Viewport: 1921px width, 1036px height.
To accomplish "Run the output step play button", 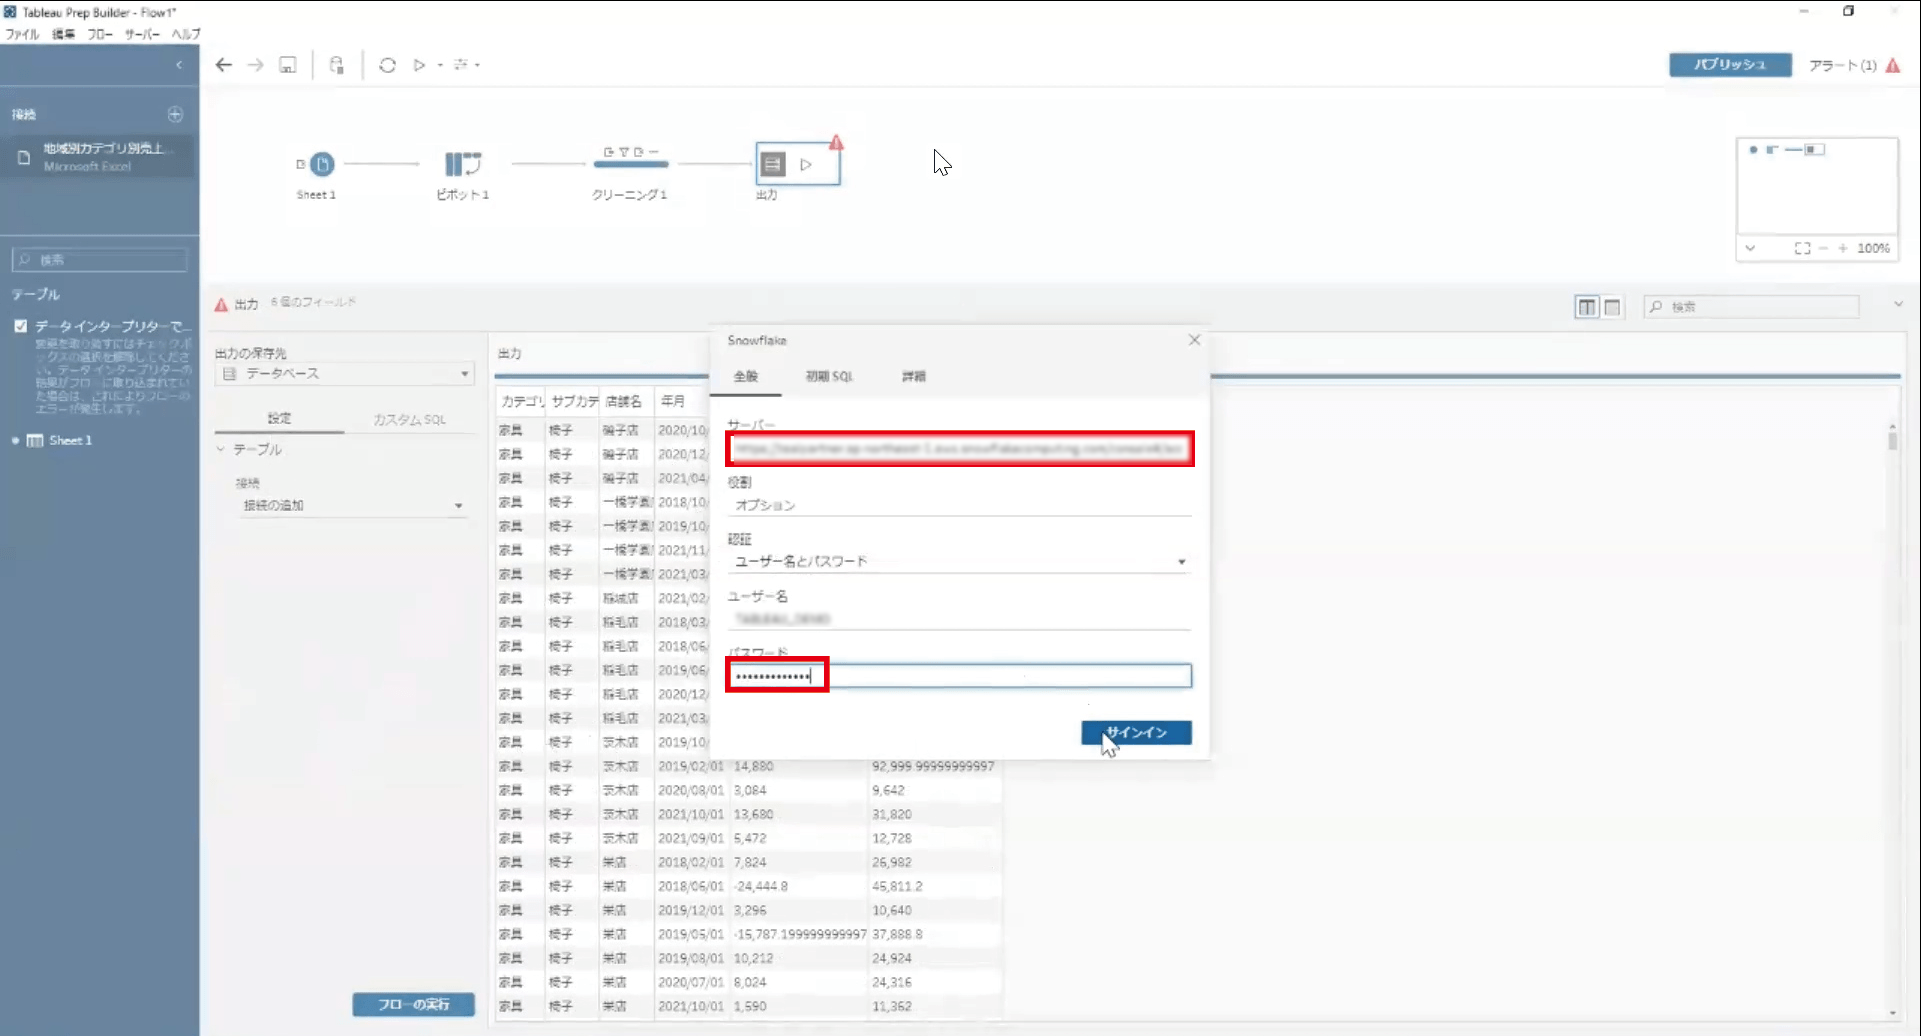I will coord(806,164).
